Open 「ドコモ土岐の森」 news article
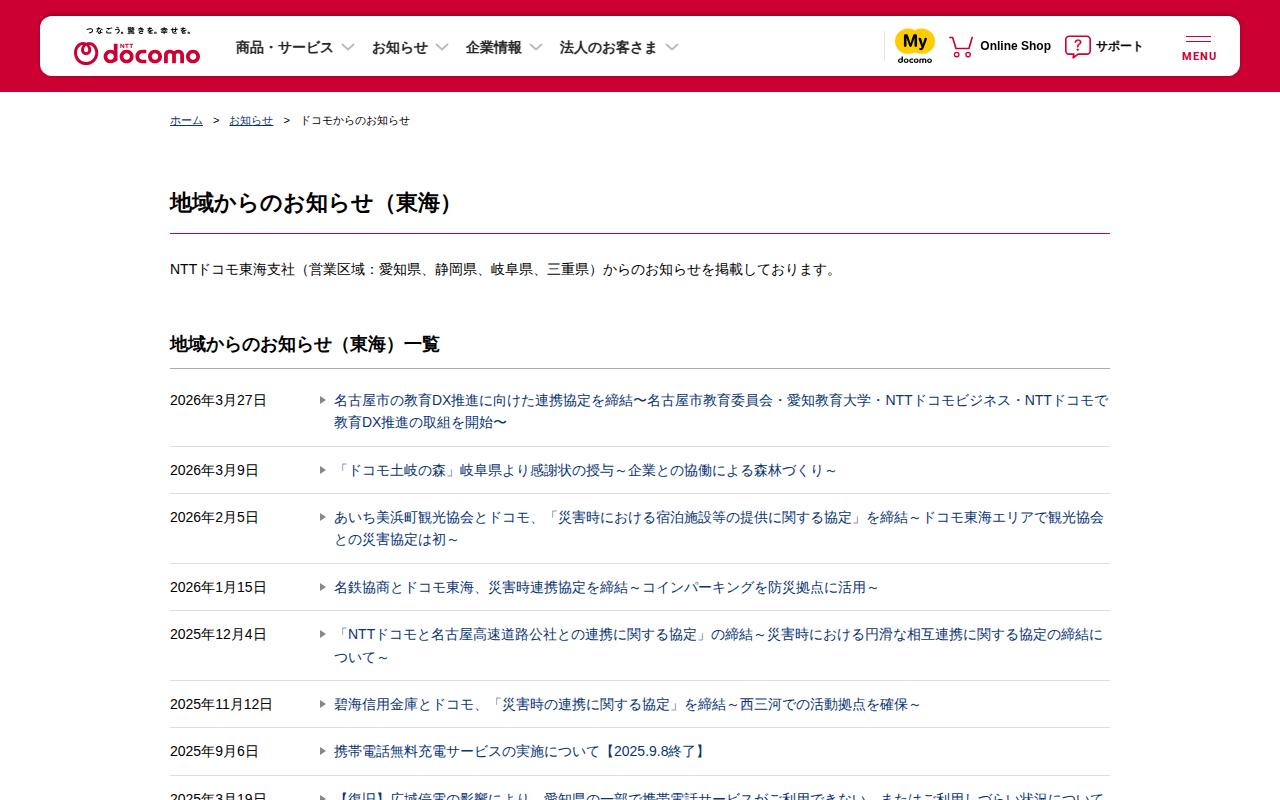The width and height of the screenshot is (1280, 800). (585, 470)
